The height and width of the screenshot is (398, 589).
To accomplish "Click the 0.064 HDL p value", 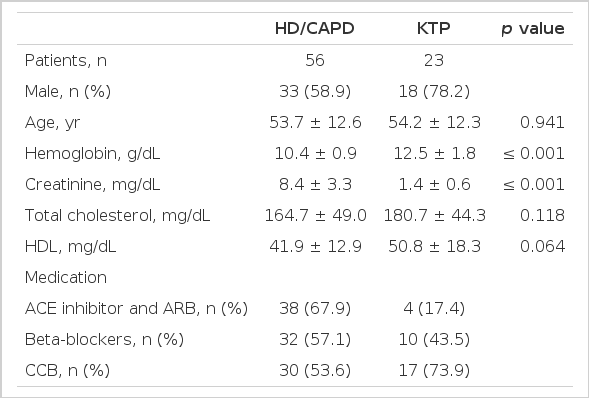I will click(542, 246).
